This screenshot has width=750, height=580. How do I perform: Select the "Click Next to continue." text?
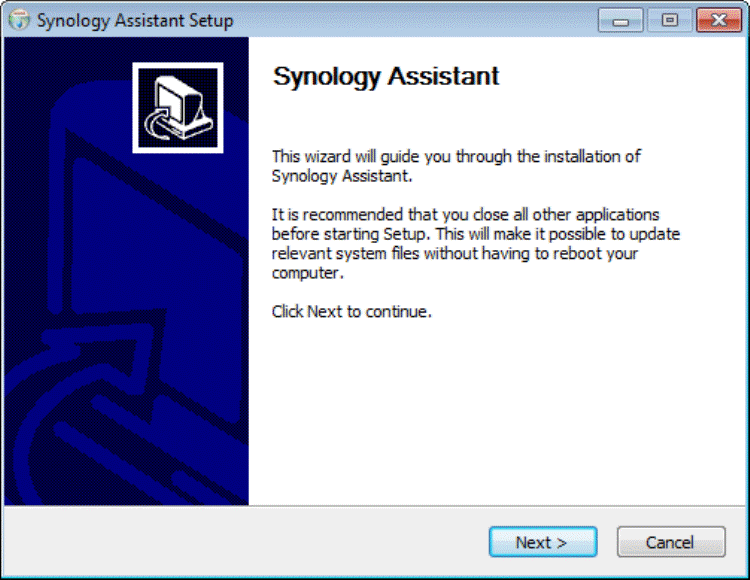pos(351,311)
